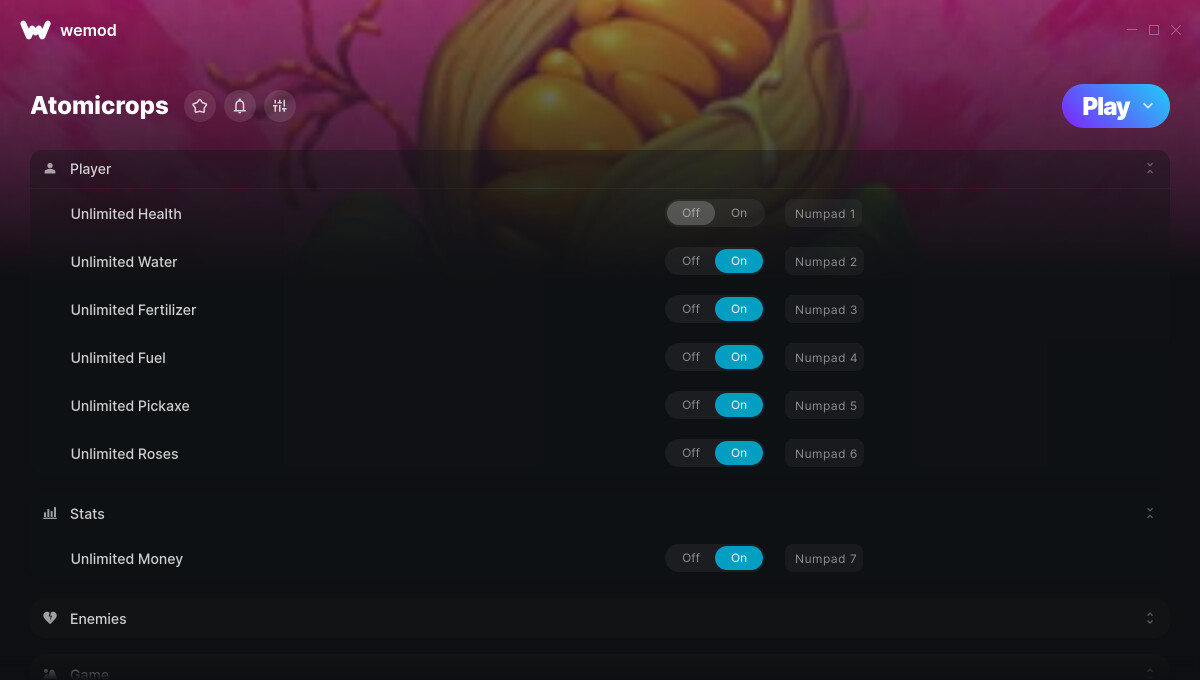
Task: Turn on Unlimited Health
Action: (739, 213)
